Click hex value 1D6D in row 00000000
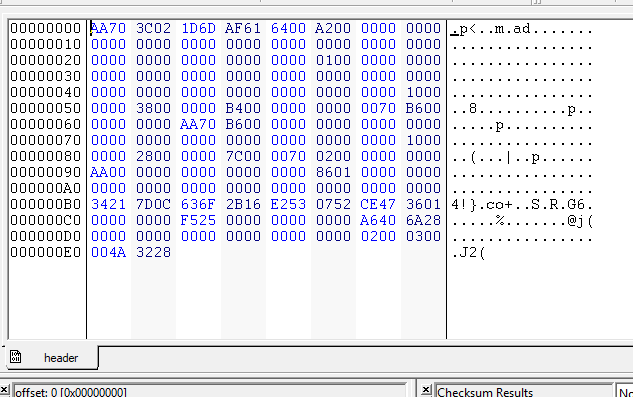 198,28
